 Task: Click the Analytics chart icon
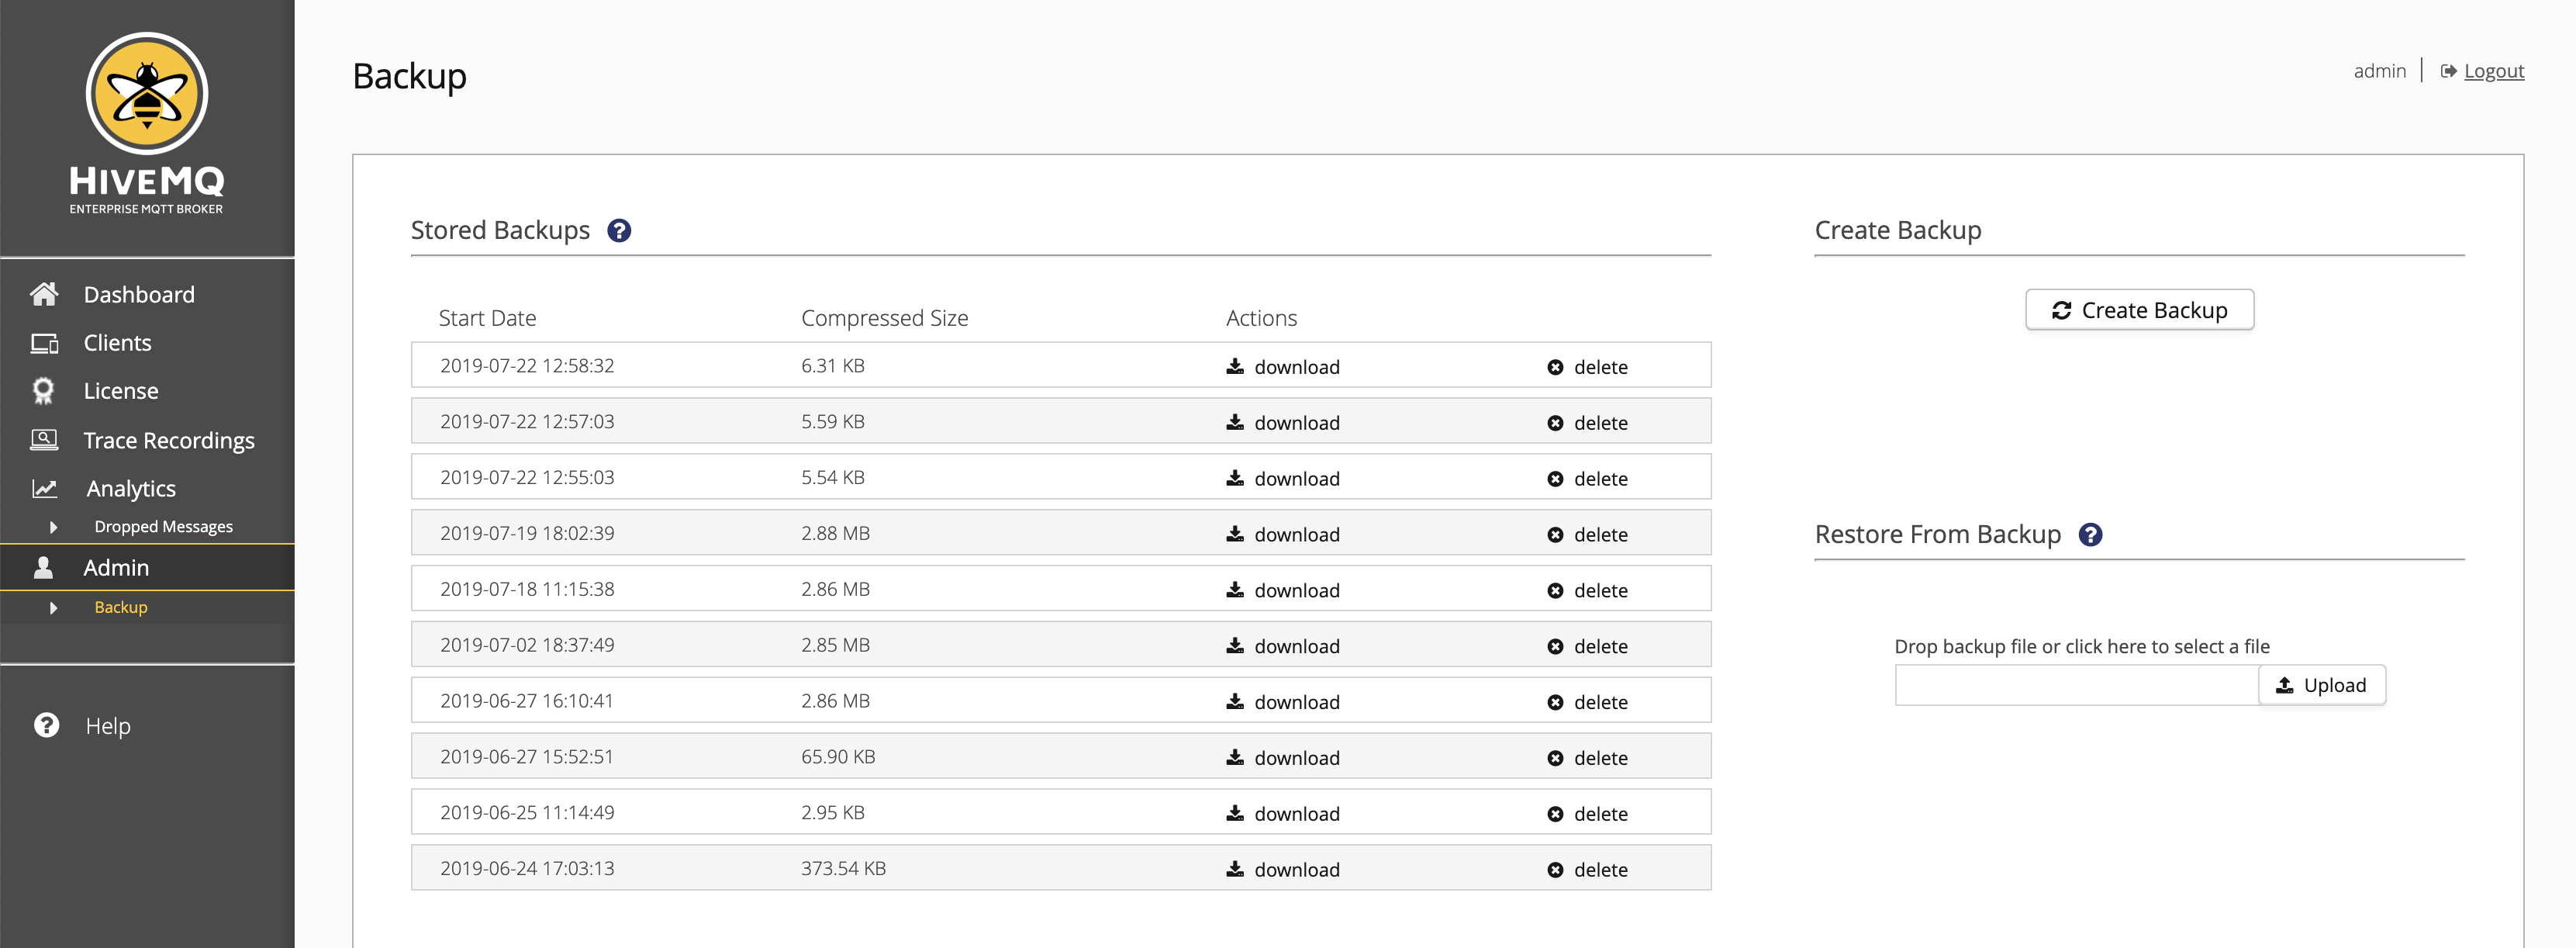(x=44, y=489)
